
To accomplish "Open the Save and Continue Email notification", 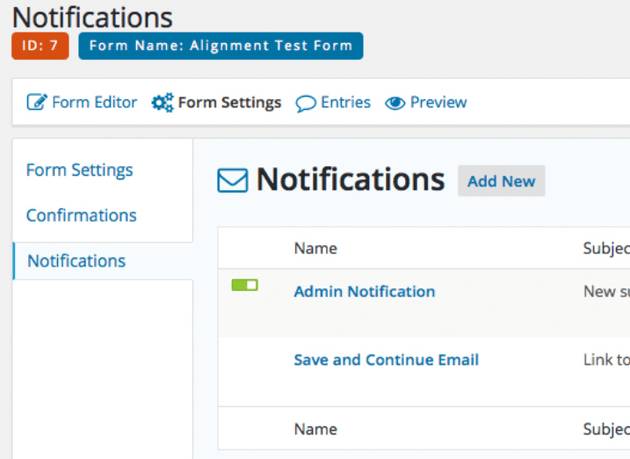I will pos(386,360).
